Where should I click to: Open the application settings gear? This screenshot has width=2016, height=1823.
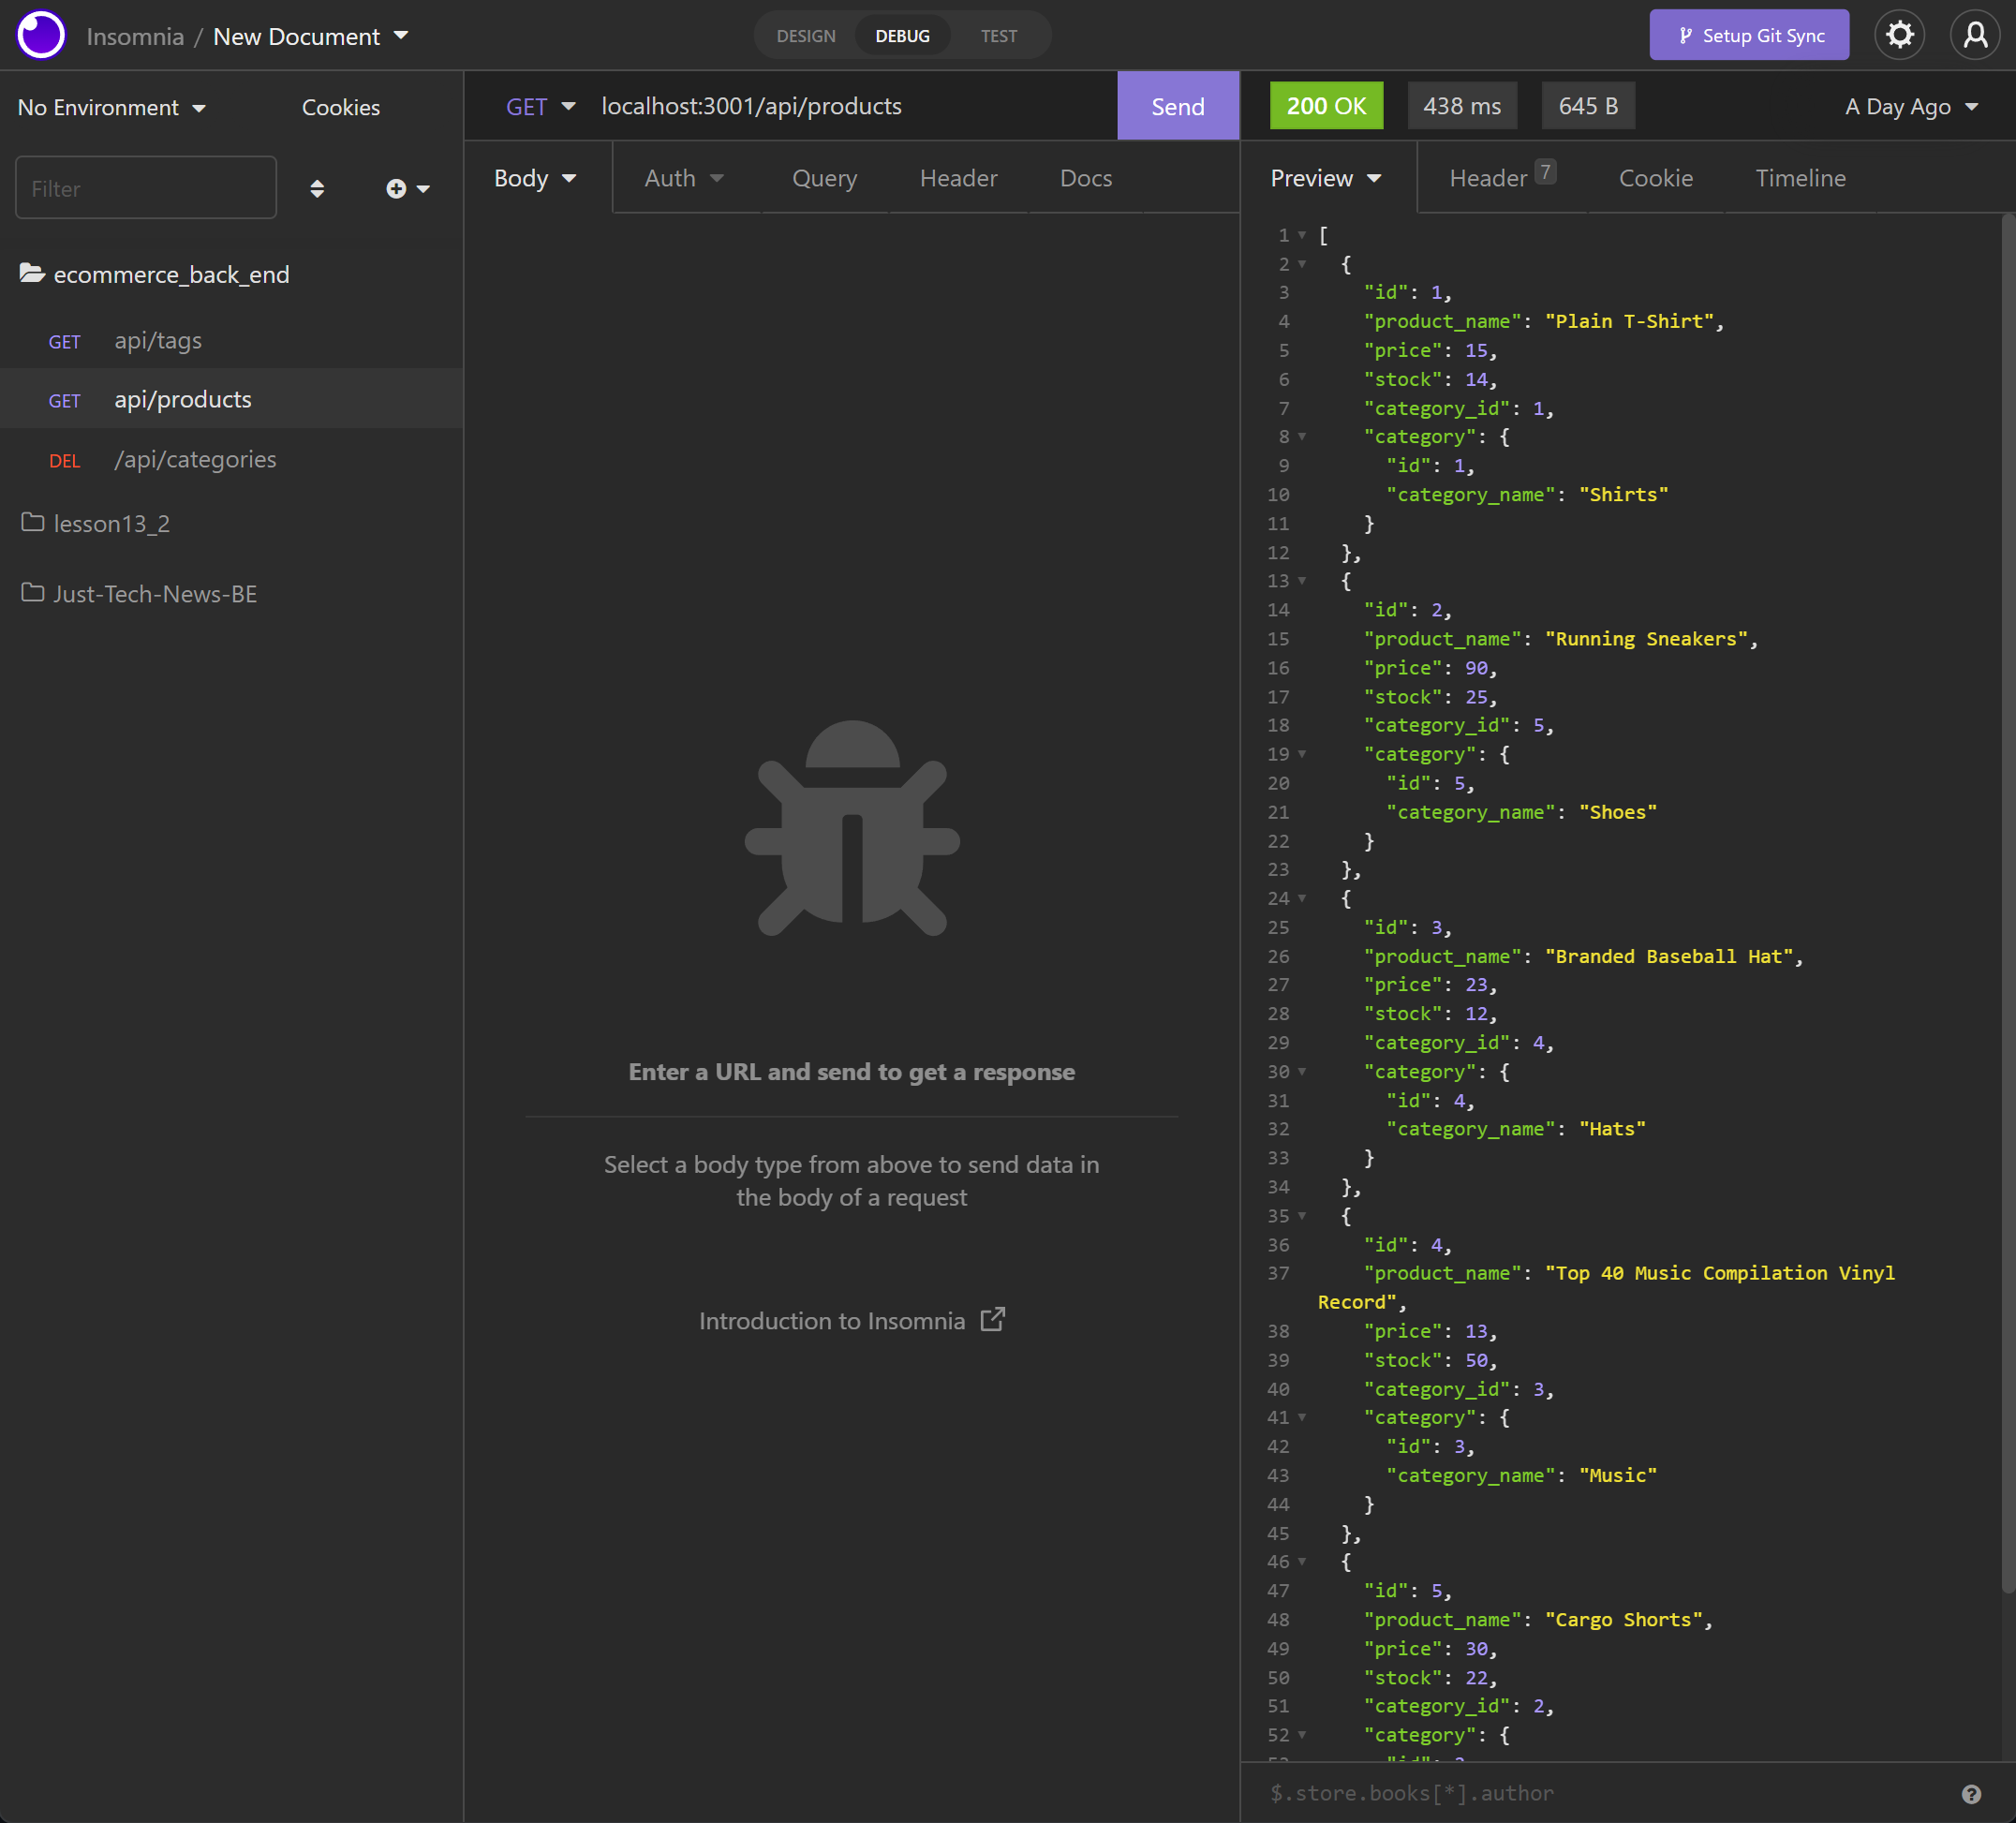point(1899,35)
